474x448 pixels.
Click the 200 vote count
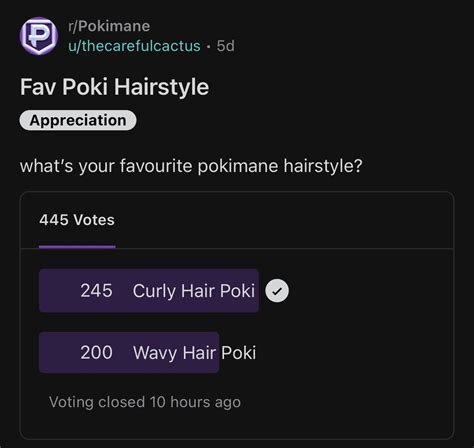point(96,352)
